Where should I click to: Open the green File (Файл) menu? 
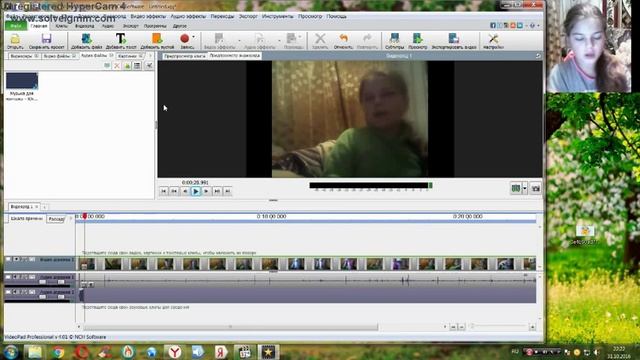coord(16,26)
